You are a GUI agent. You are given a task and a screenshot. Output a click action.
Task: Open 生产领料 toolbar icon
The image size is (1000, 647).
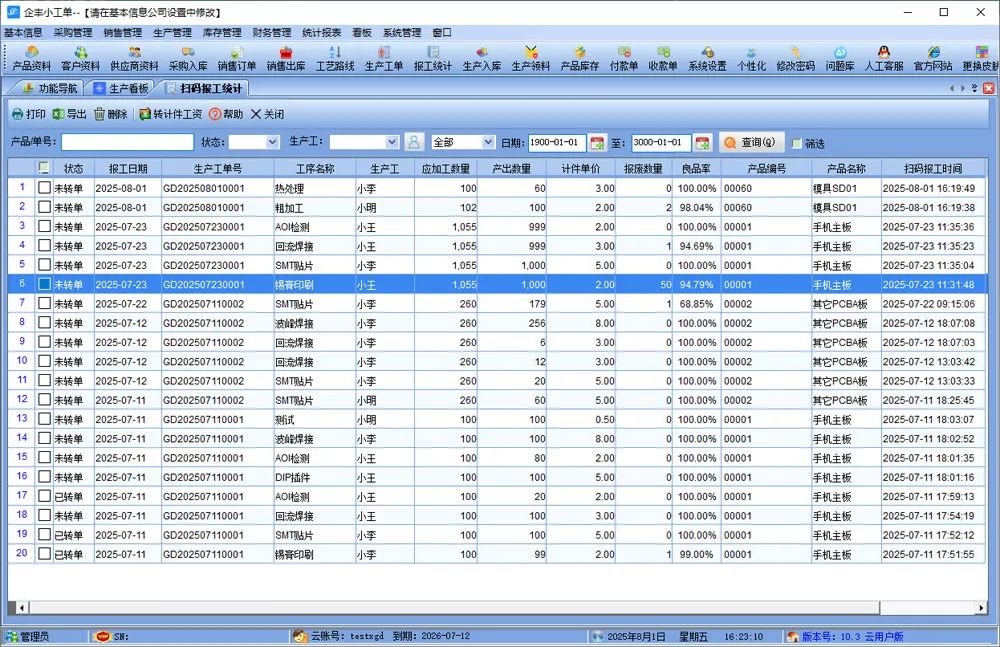click(531, 58)
